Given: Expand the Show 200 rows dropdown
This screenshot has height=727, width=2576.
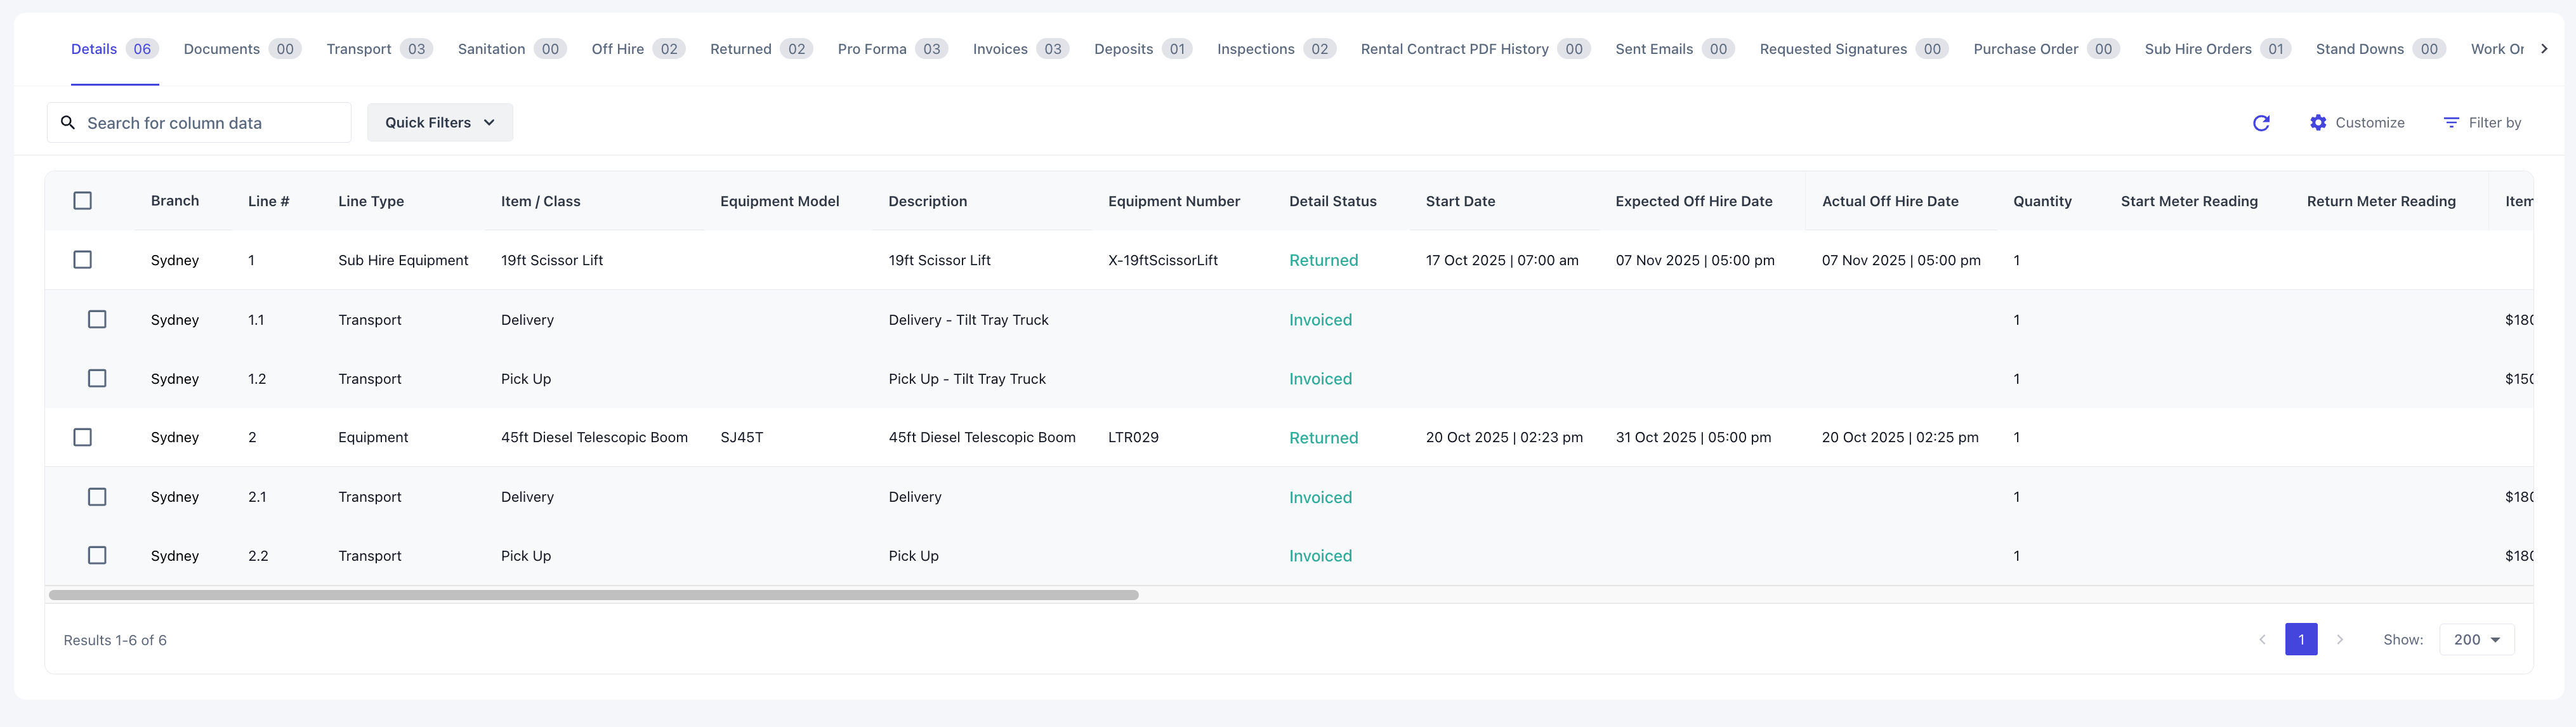Looking at the screenshot, I should pyautogui.click(x=2476, y=639).
